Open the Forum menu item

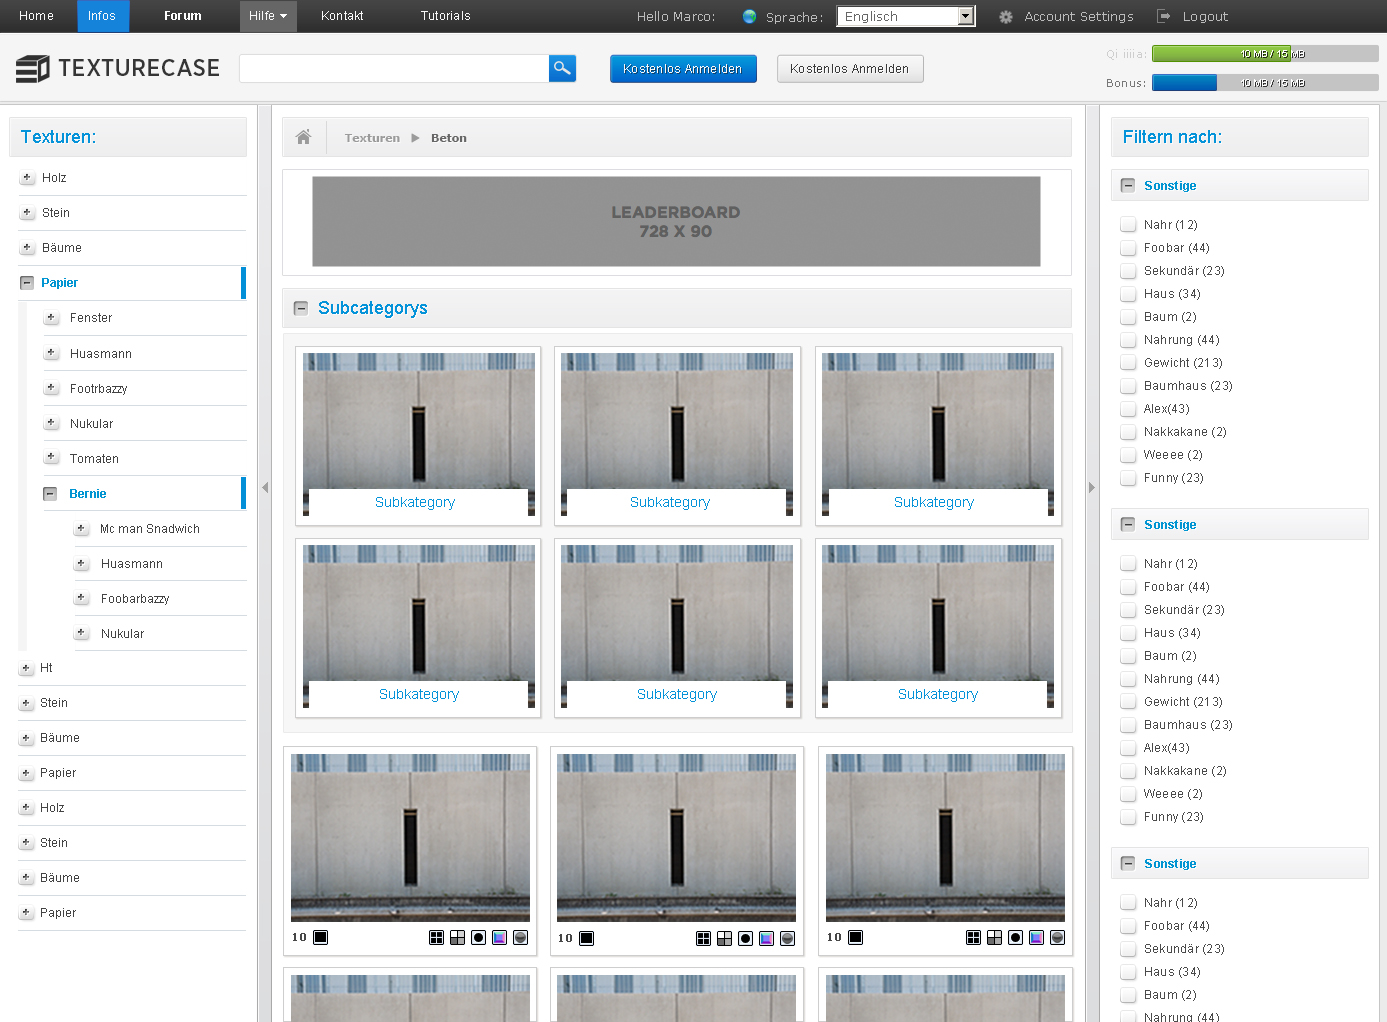[183, 16]
